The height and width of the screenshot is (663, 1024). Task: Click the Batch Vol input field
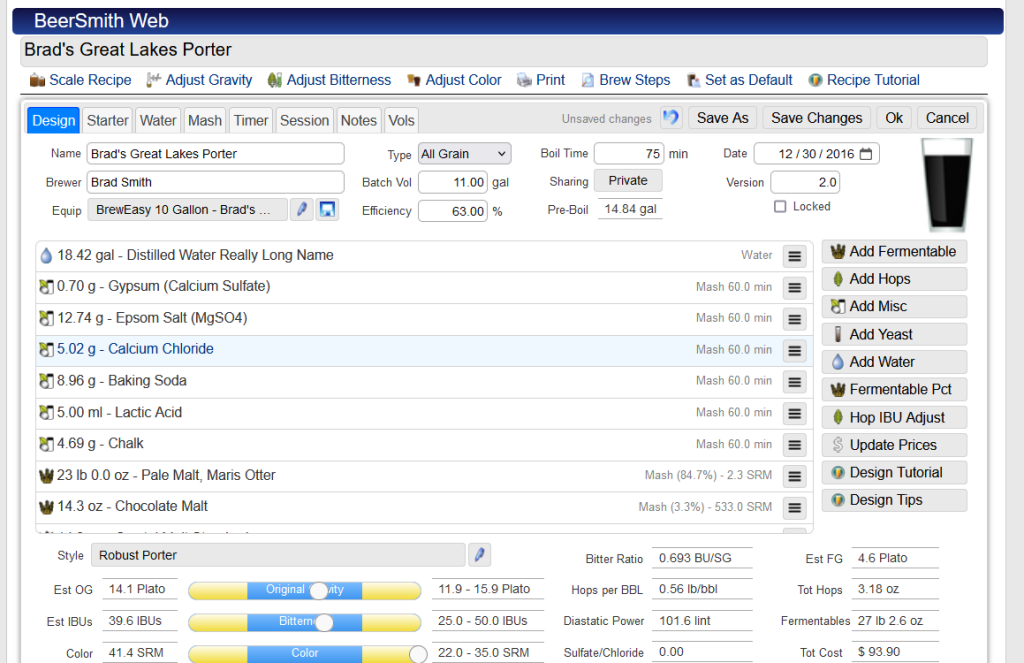[453, 182]
